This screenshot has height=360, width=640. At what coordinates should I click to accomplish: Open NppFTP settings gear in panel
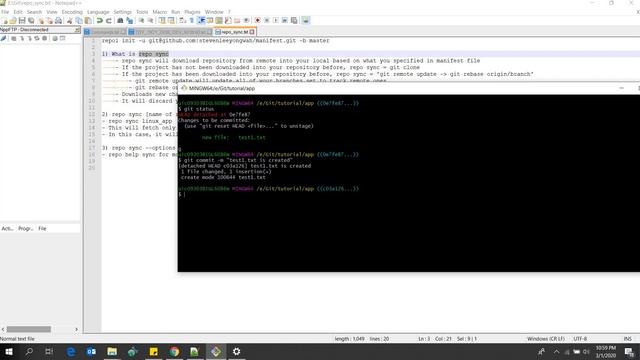(x=54, y=38)
